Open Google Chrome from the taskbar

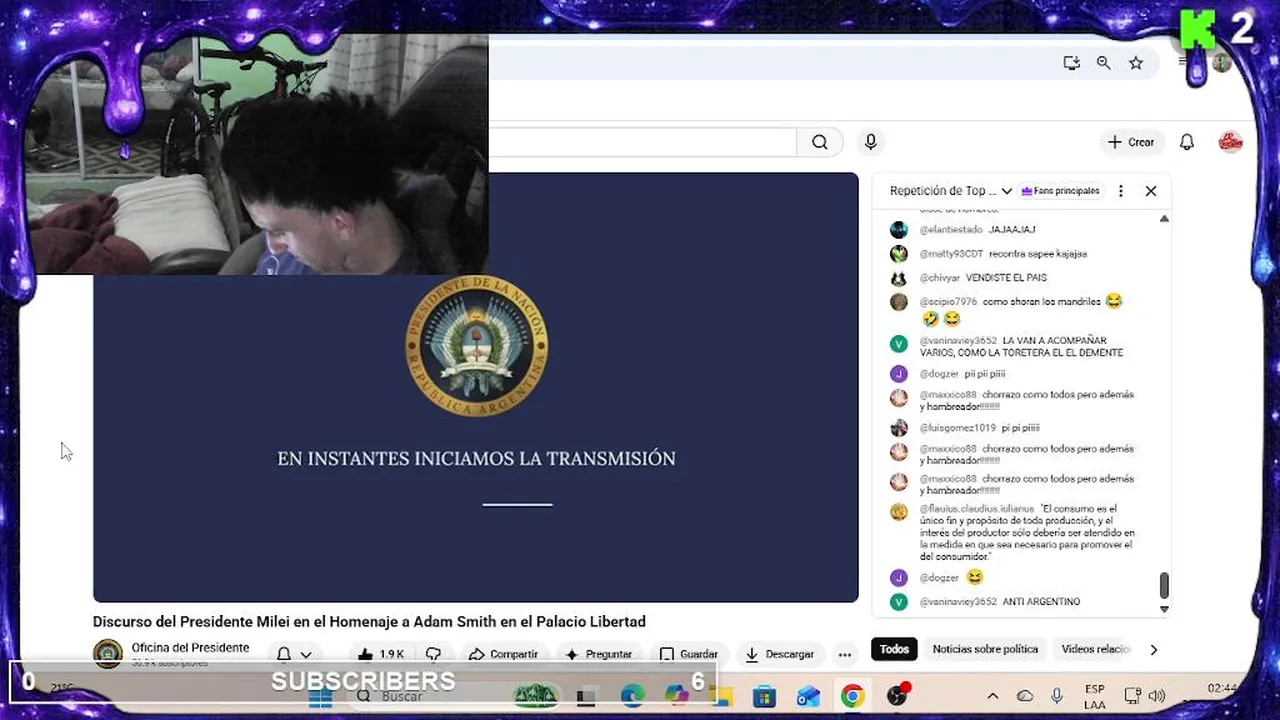(x=852, y=696)
